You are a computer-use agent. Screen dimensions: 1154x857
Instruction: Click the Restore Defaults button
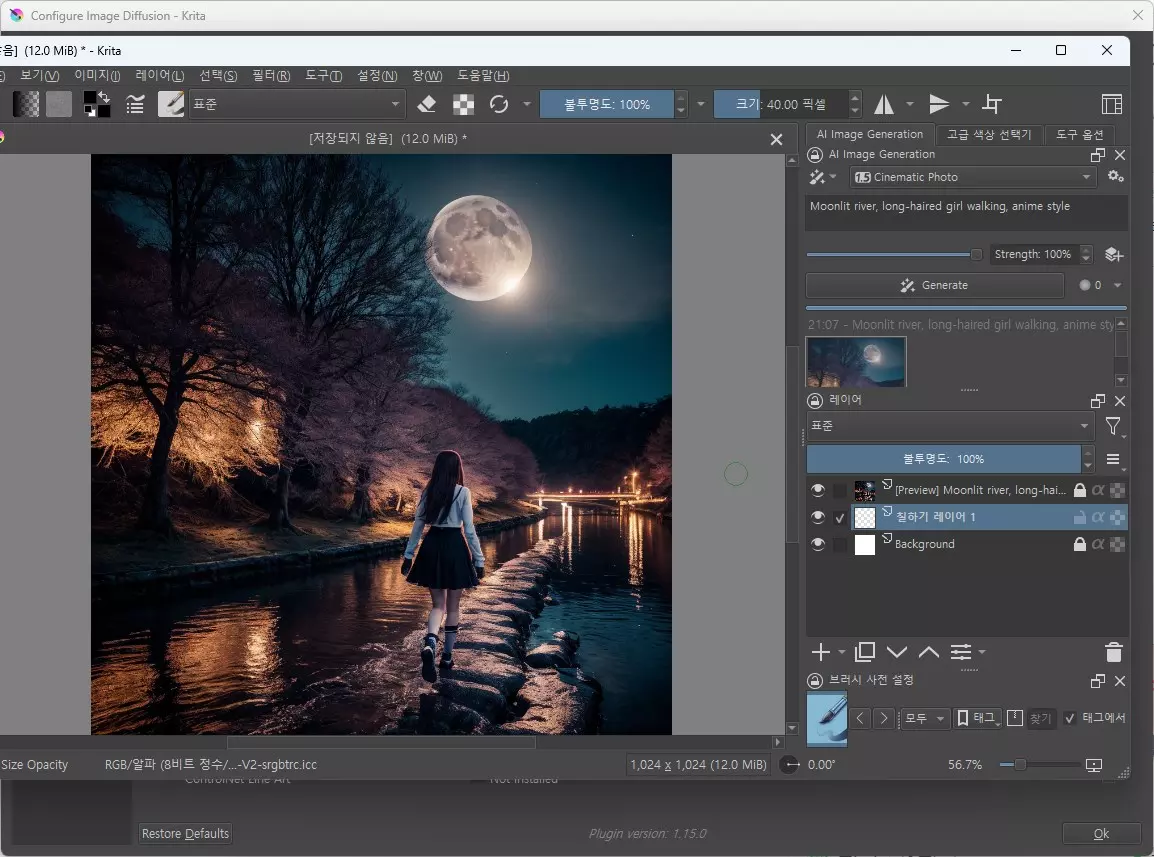click(x=185, y=833)
